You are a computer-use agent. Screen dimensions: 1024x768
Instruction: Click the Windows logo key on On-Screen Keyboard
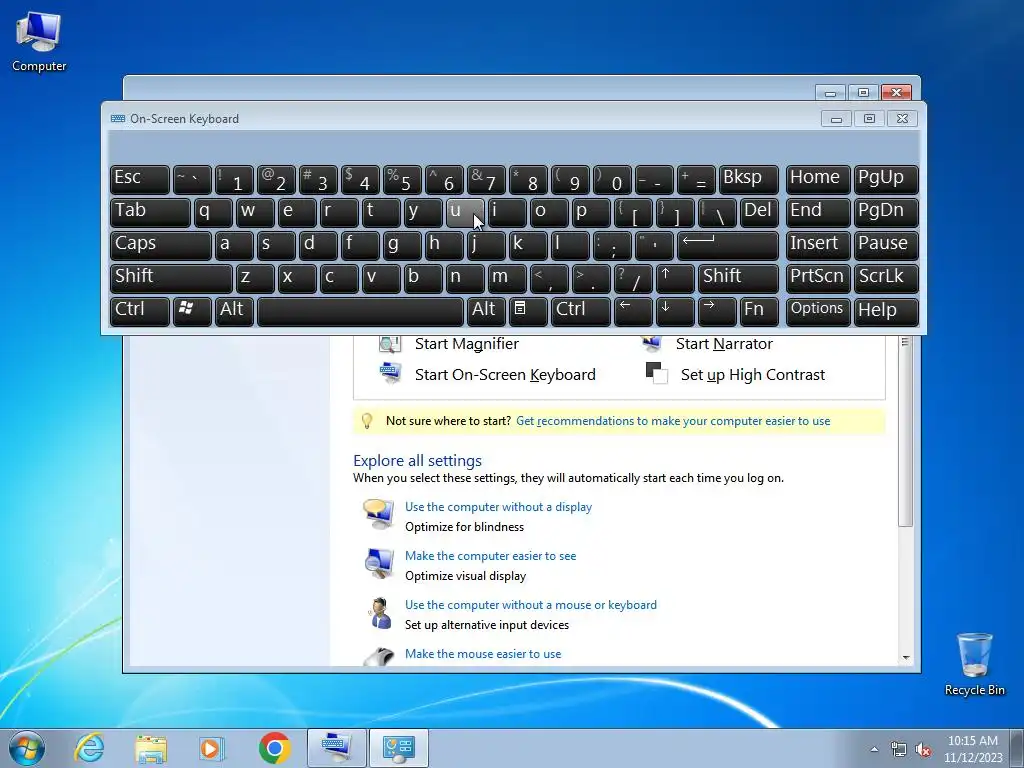tap(192, 310)
